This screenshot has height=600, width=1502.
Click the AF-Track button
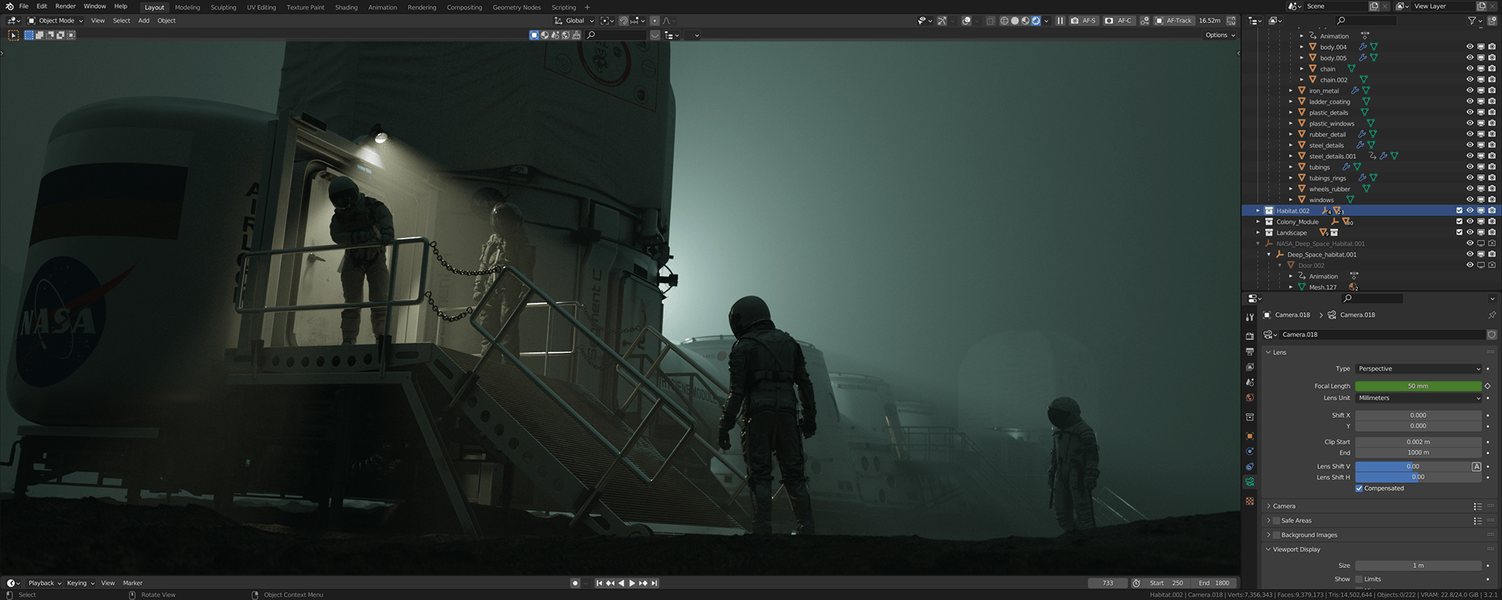(1175, 20)
